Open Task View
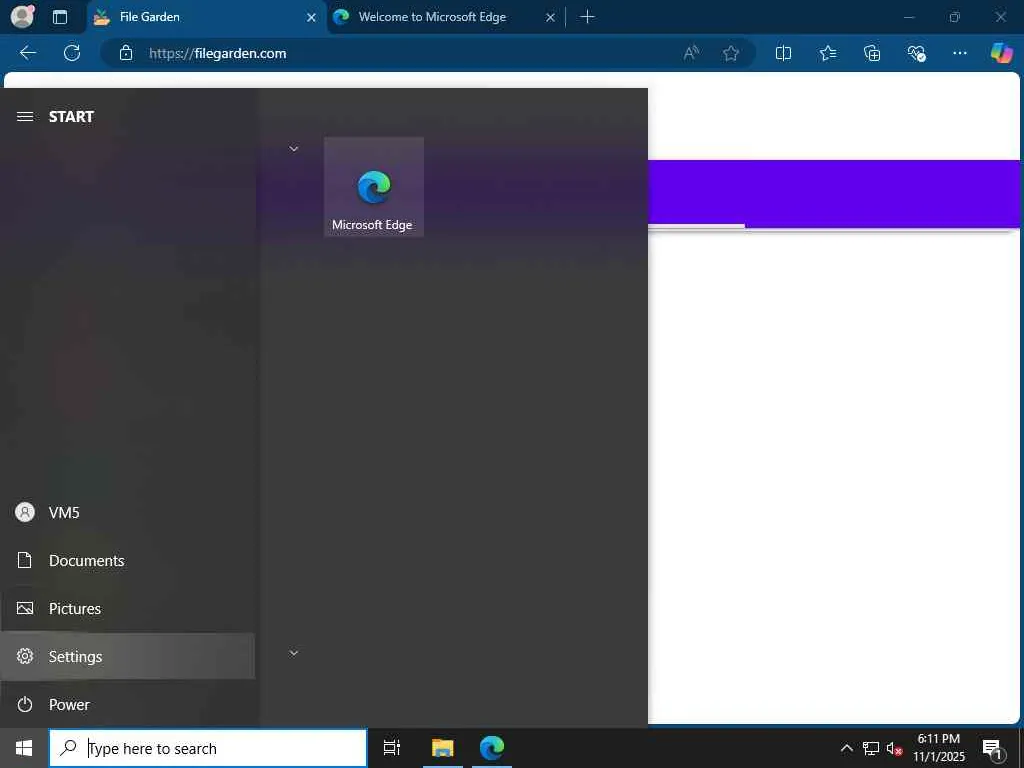The height and width of the screenshot is (768, 1024). click(392, 748)
